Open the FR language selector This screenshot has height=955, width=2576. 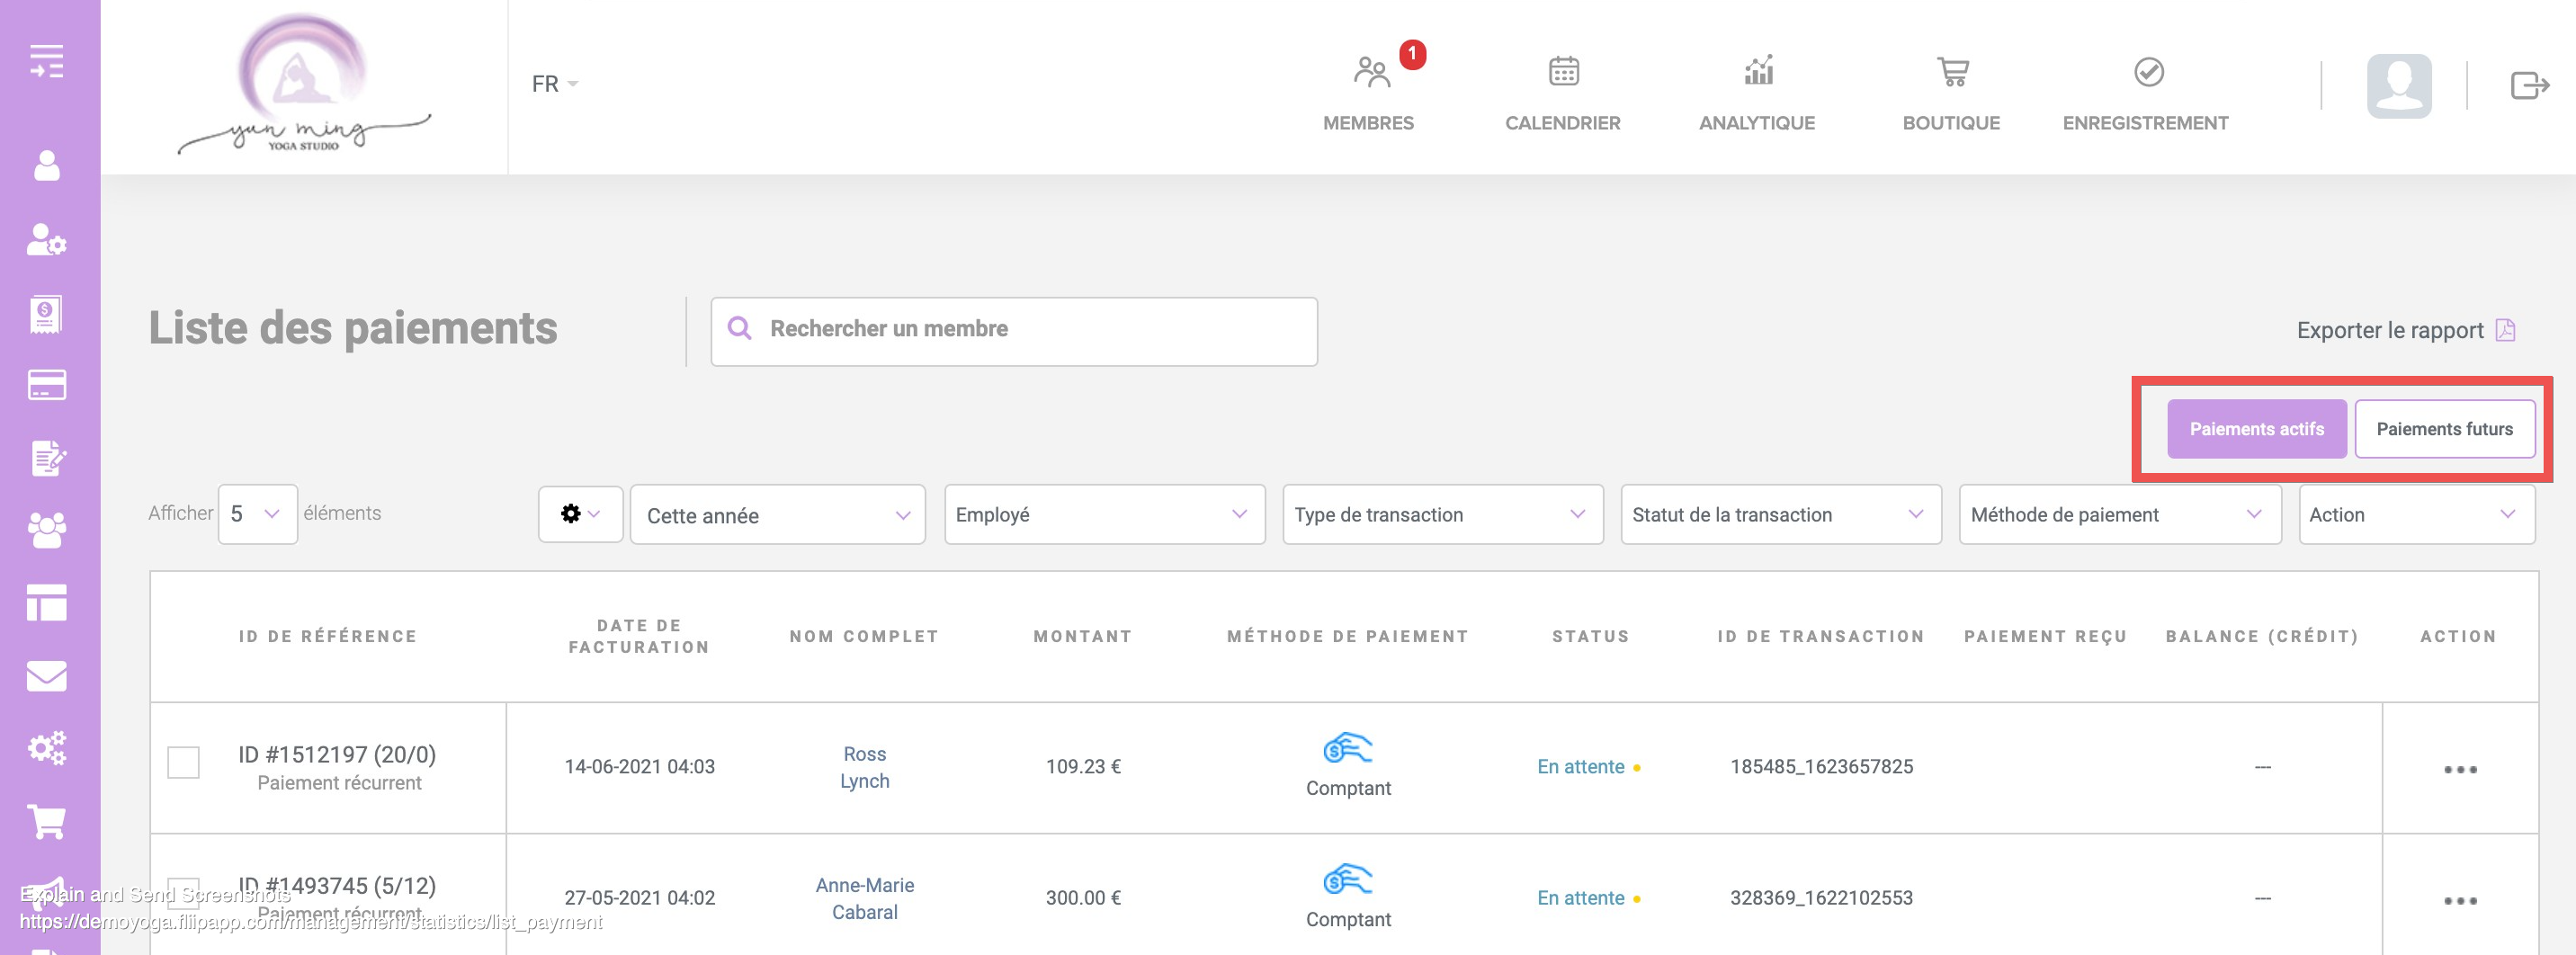coord(554,84)
